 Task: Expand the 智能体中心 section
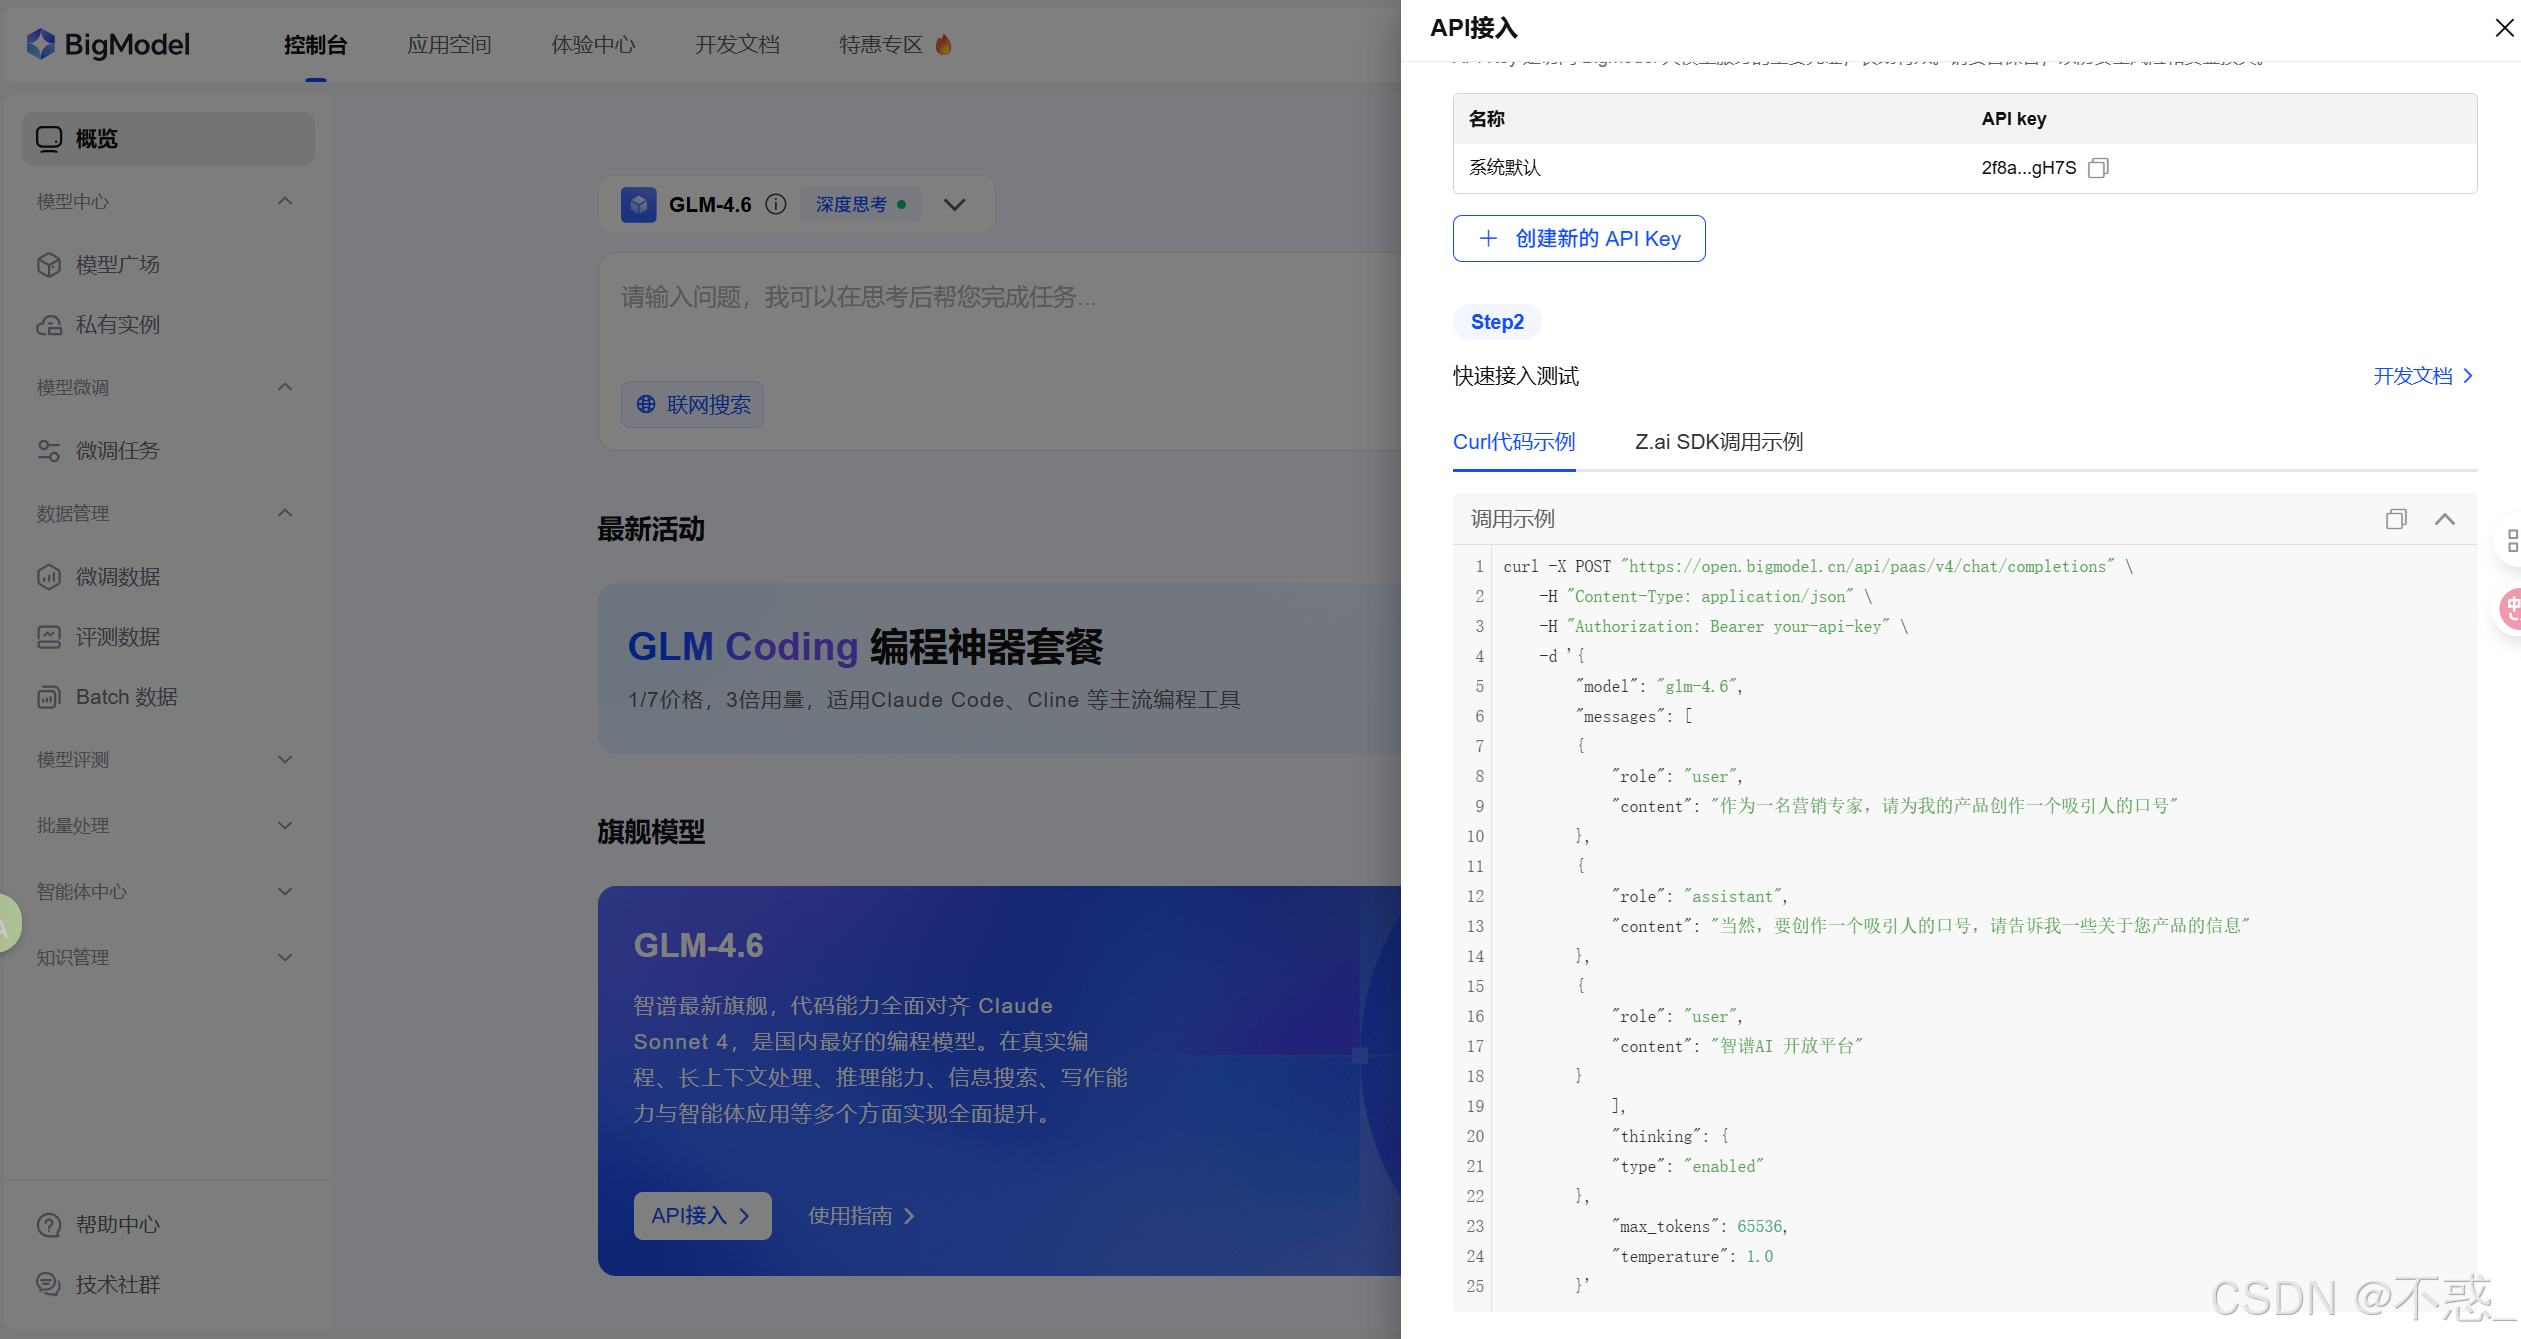coord(285,891)
